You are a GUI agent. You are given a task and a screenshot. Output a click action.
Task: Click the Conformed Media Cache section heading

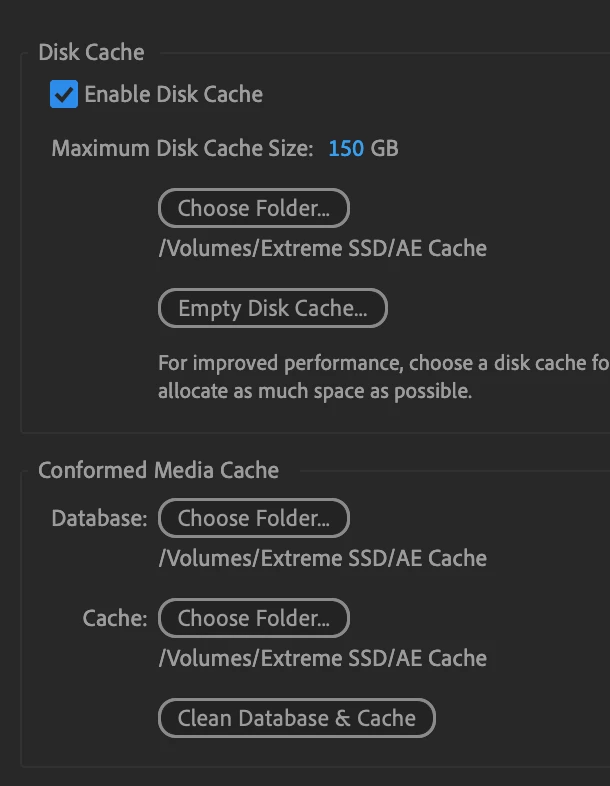pos(158,470)
